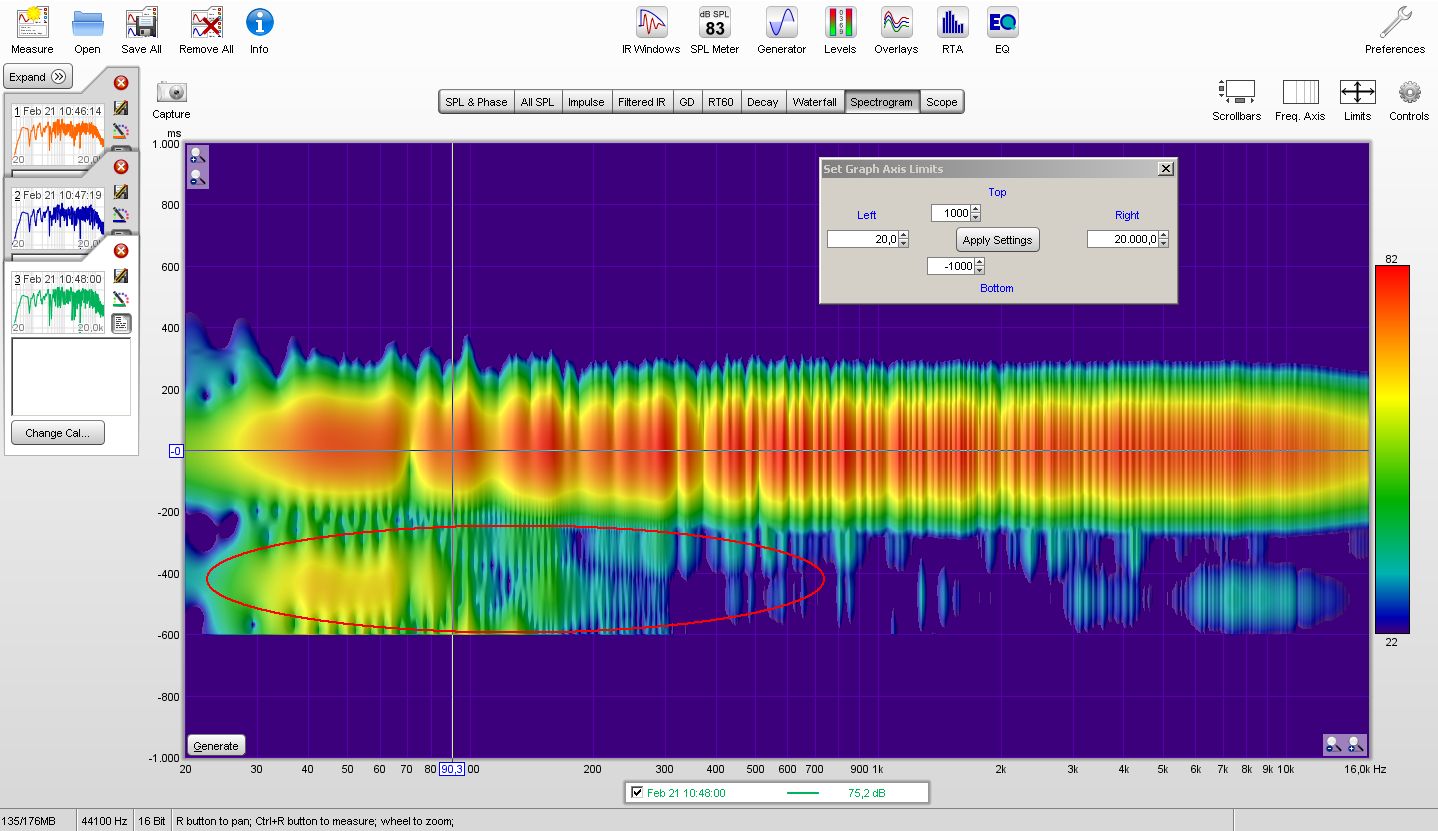Toggle graph Scrollbars
Image resolution: width=1438 pixels, height=831 pixels.
1237,100
